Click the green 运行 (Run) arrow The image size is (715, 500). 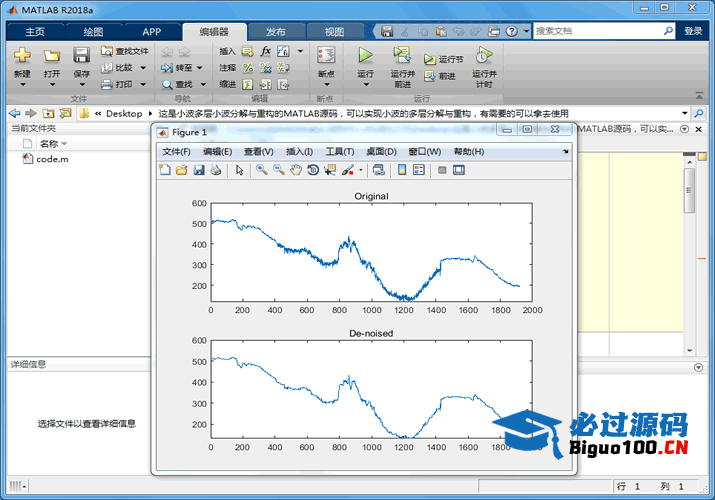pos(365,55)
